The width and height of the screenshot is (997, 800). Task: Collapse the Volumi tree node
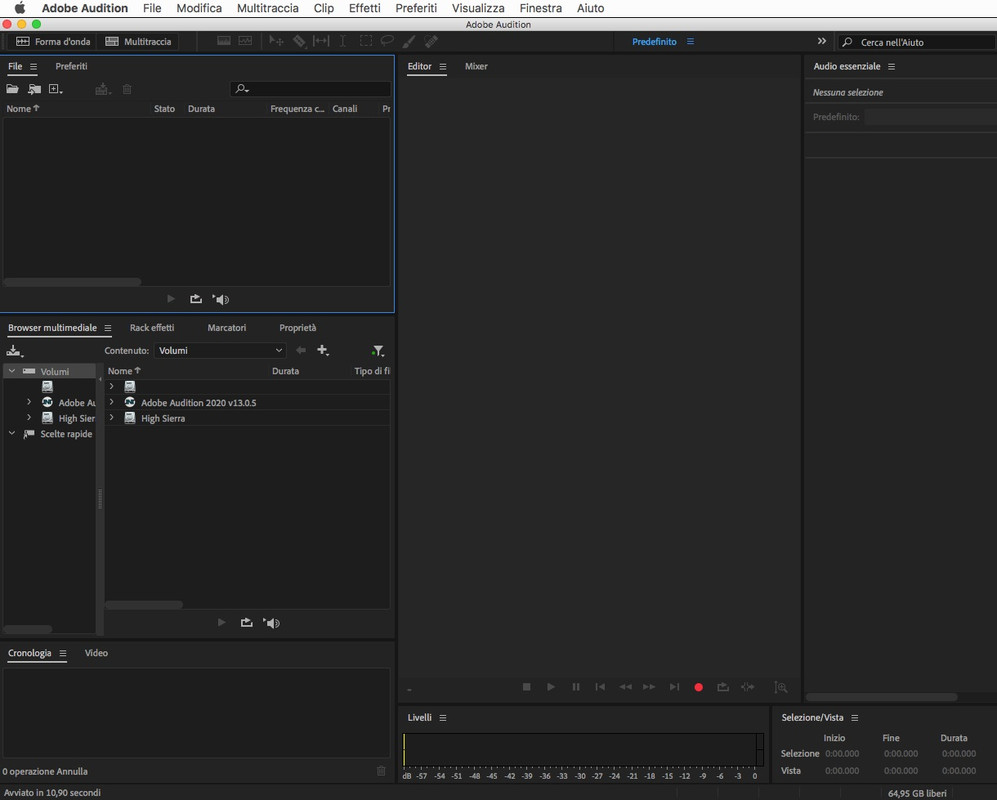11,371
